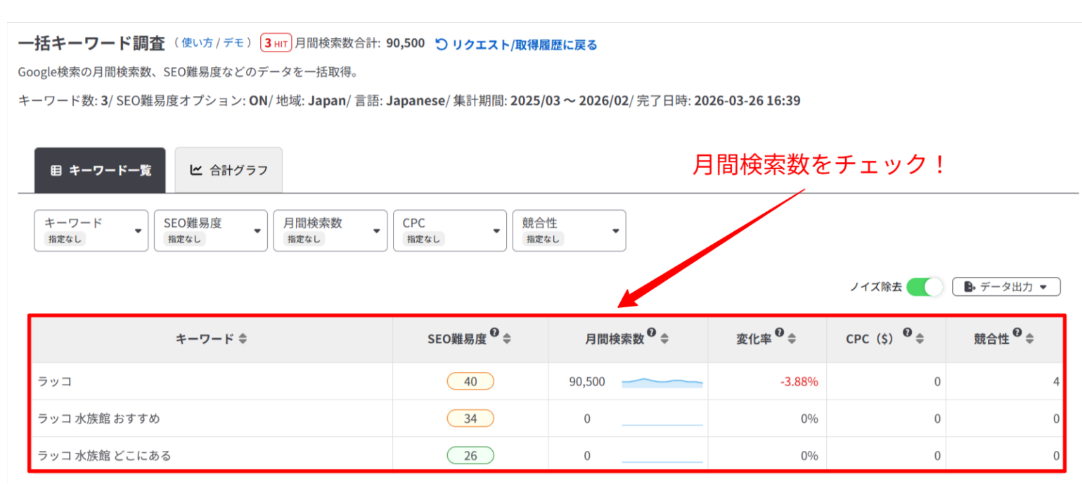Click the 競合性 help question icon
Screen dimensions: 1082x493
[1016, 333]
